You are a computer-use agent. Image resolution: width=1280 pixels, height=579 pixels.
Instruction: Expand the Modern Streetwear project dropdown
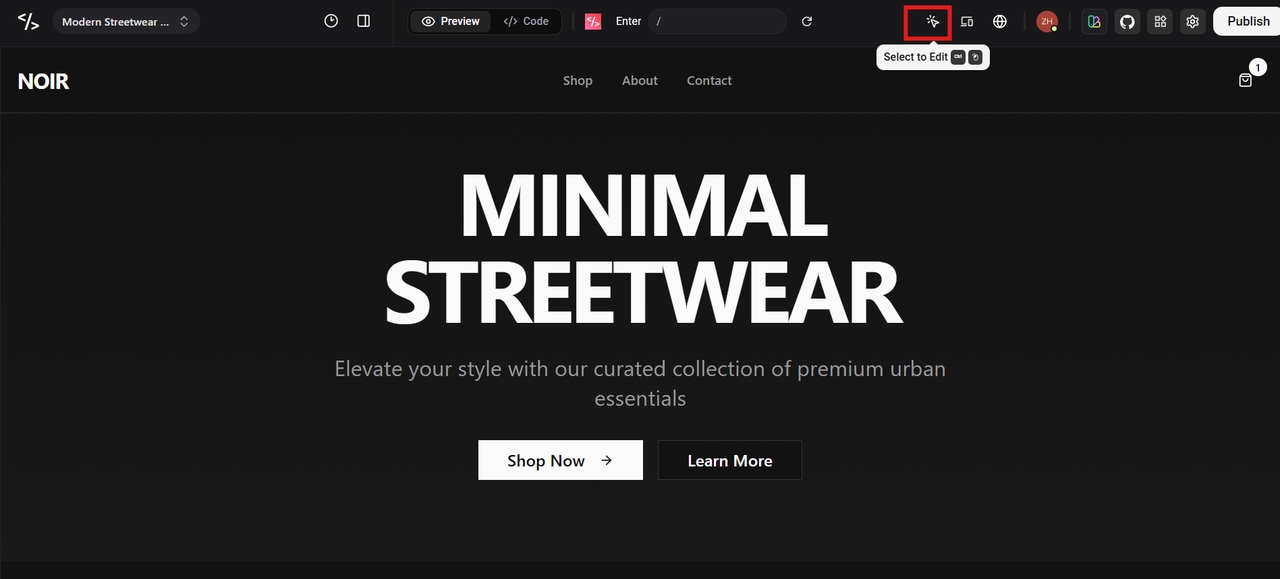[x=126, y=21]
